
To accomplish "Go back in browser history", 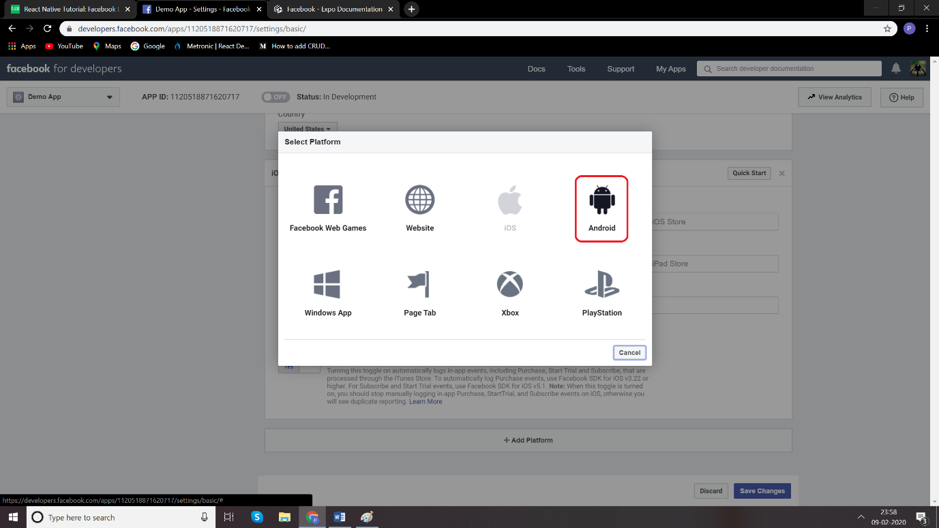I will (12, 28).
